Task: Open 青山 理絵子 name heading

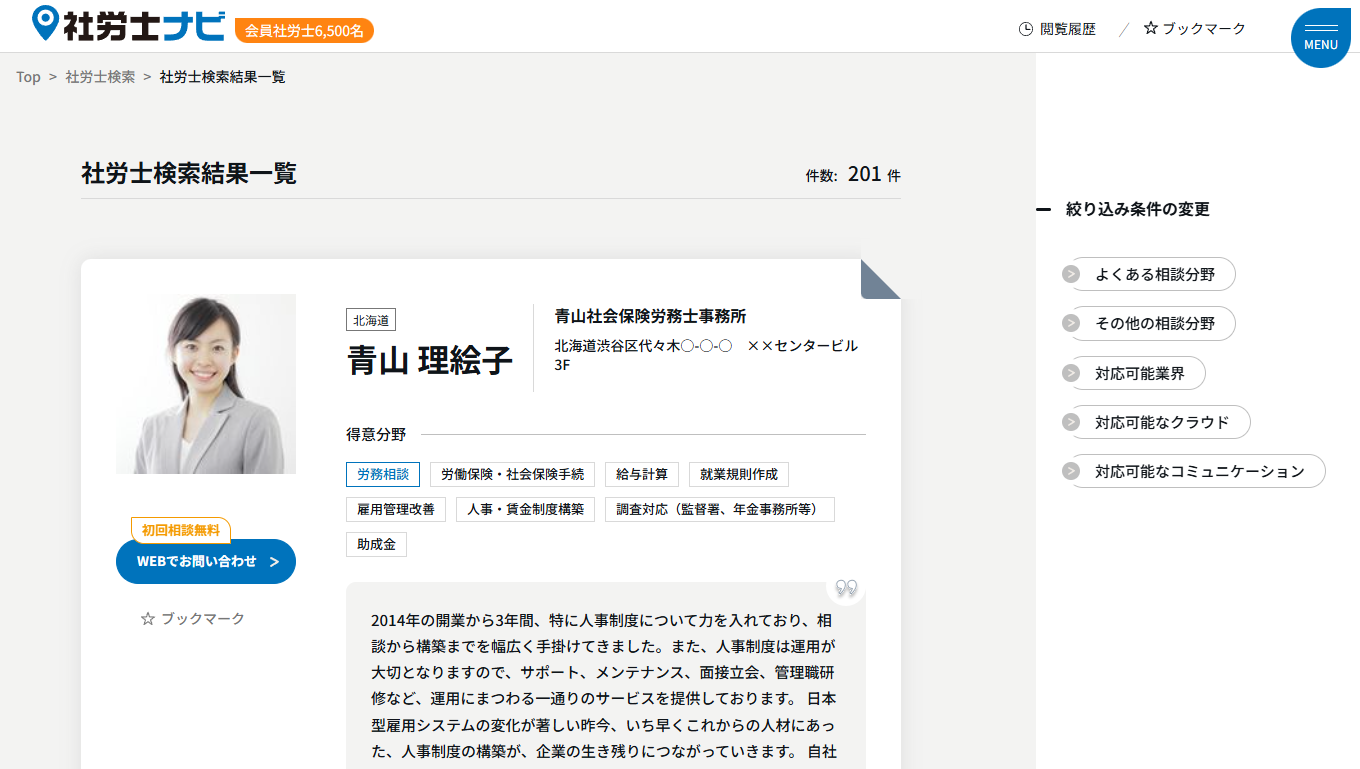Action: coord(430,360)
